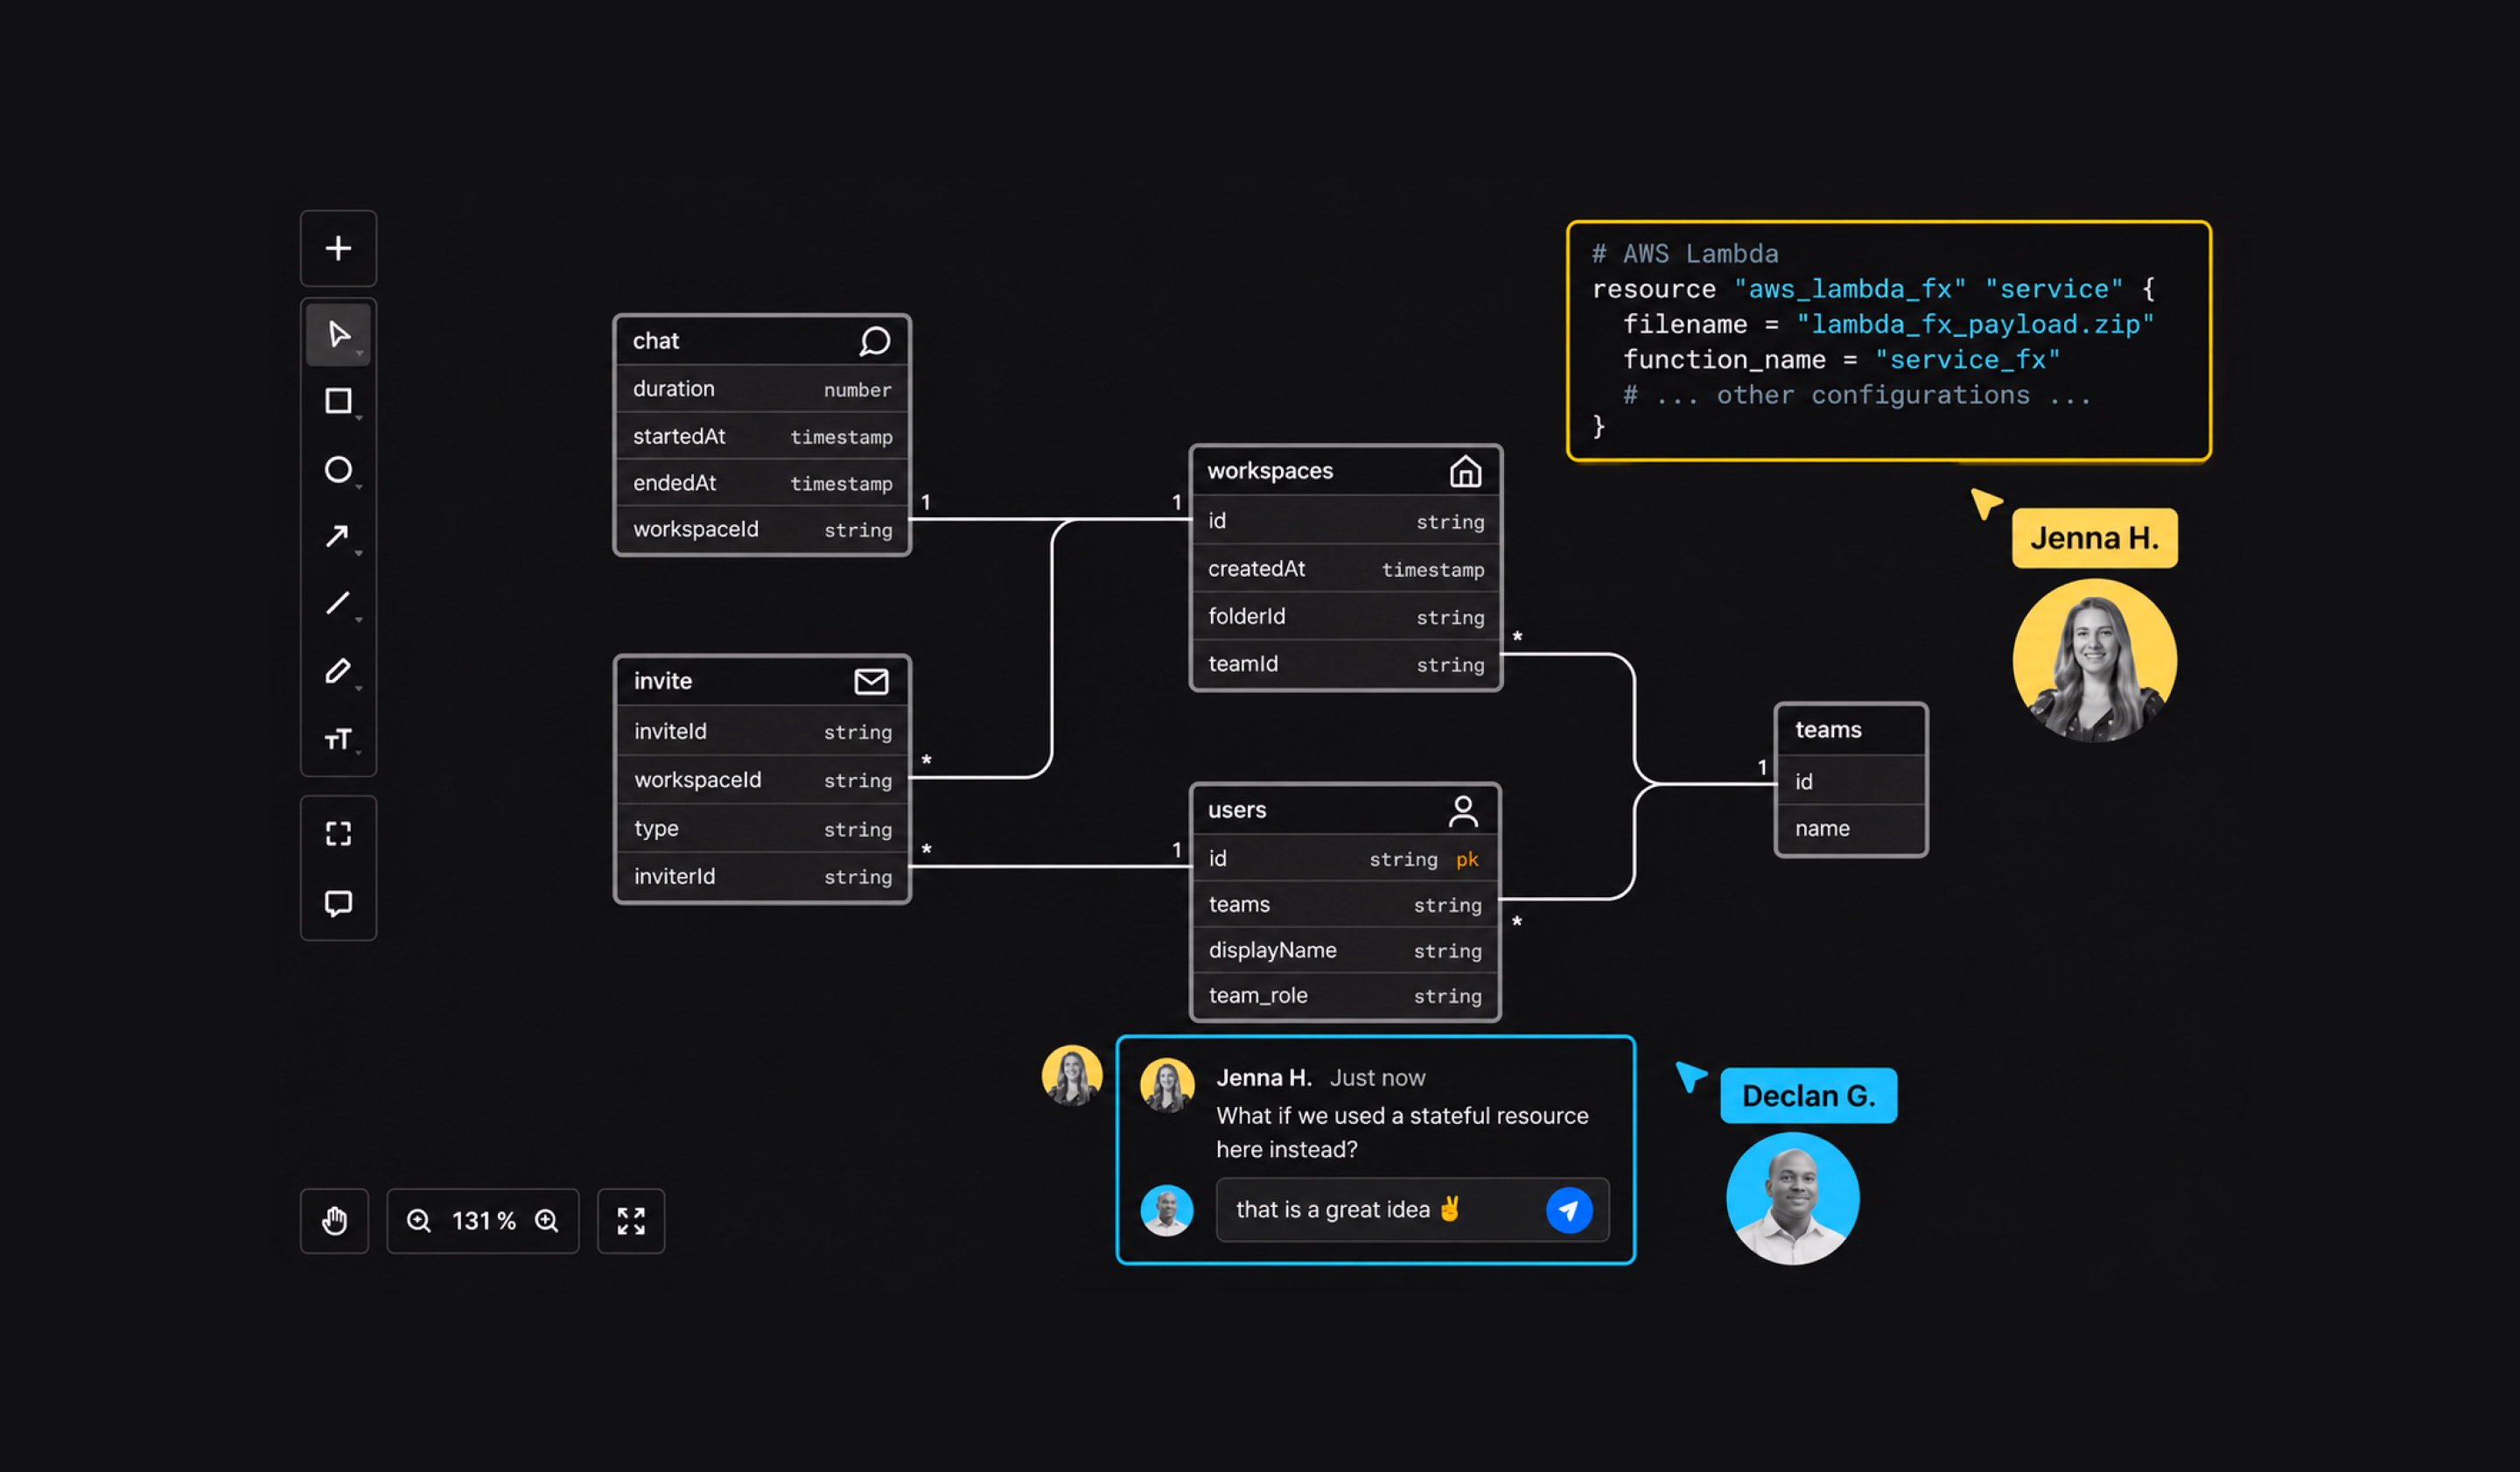This screenshot has height=1472, width=2520.
Task: Click the 131 % zoom level
Action: pos(484,1221)
